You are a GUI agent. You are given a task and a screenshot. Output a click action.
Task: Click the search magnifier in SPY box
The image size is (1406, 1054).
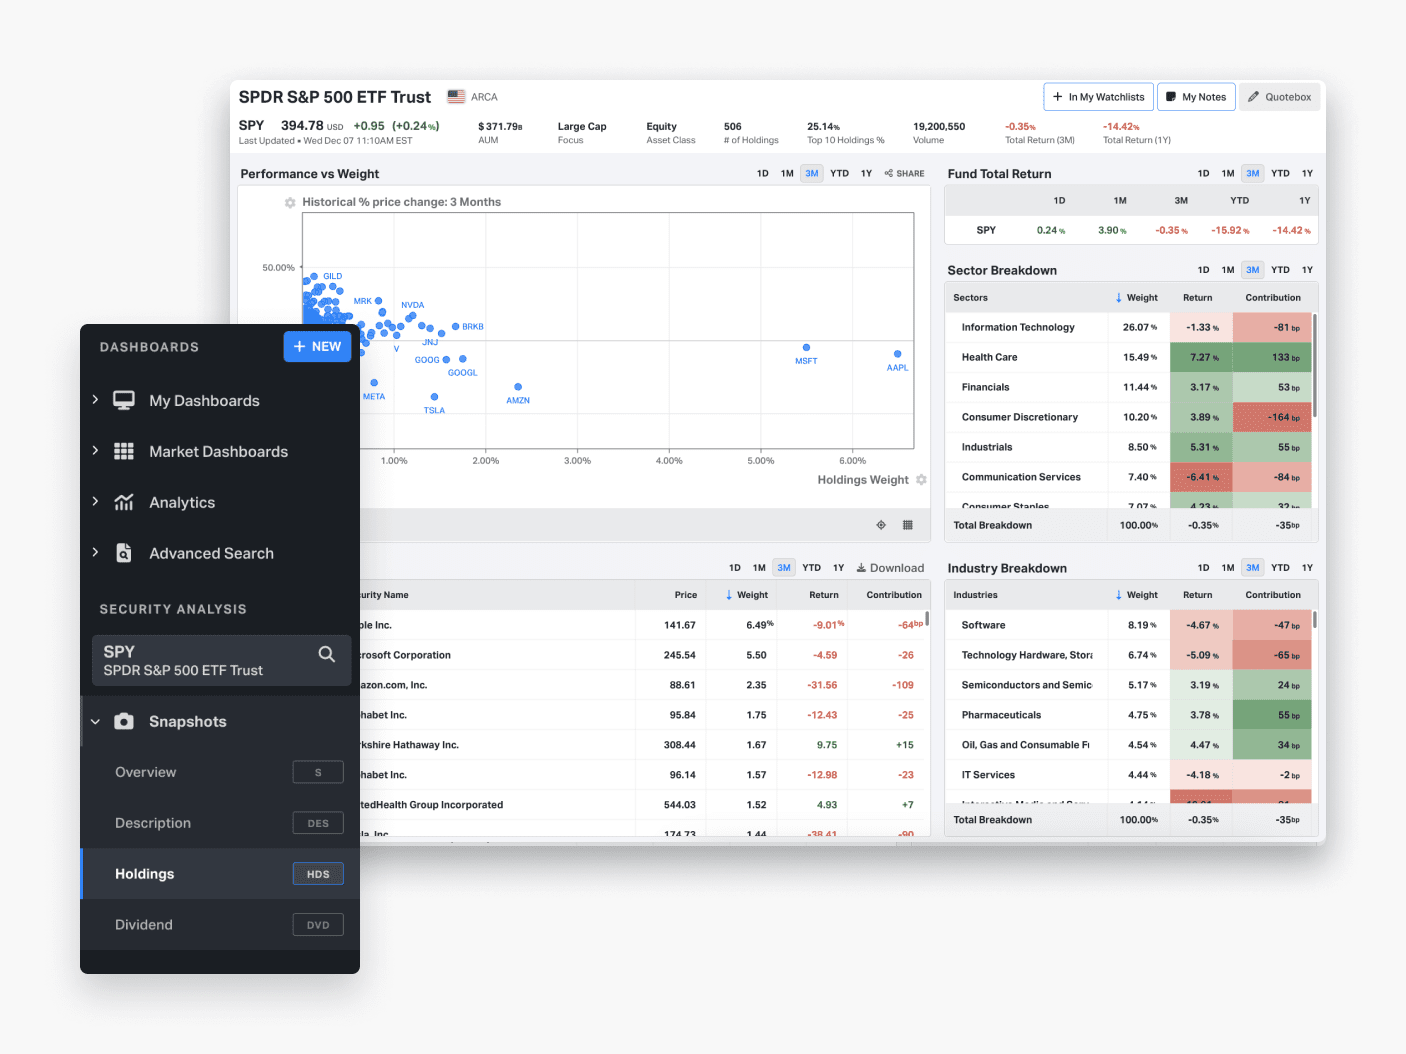326,654
